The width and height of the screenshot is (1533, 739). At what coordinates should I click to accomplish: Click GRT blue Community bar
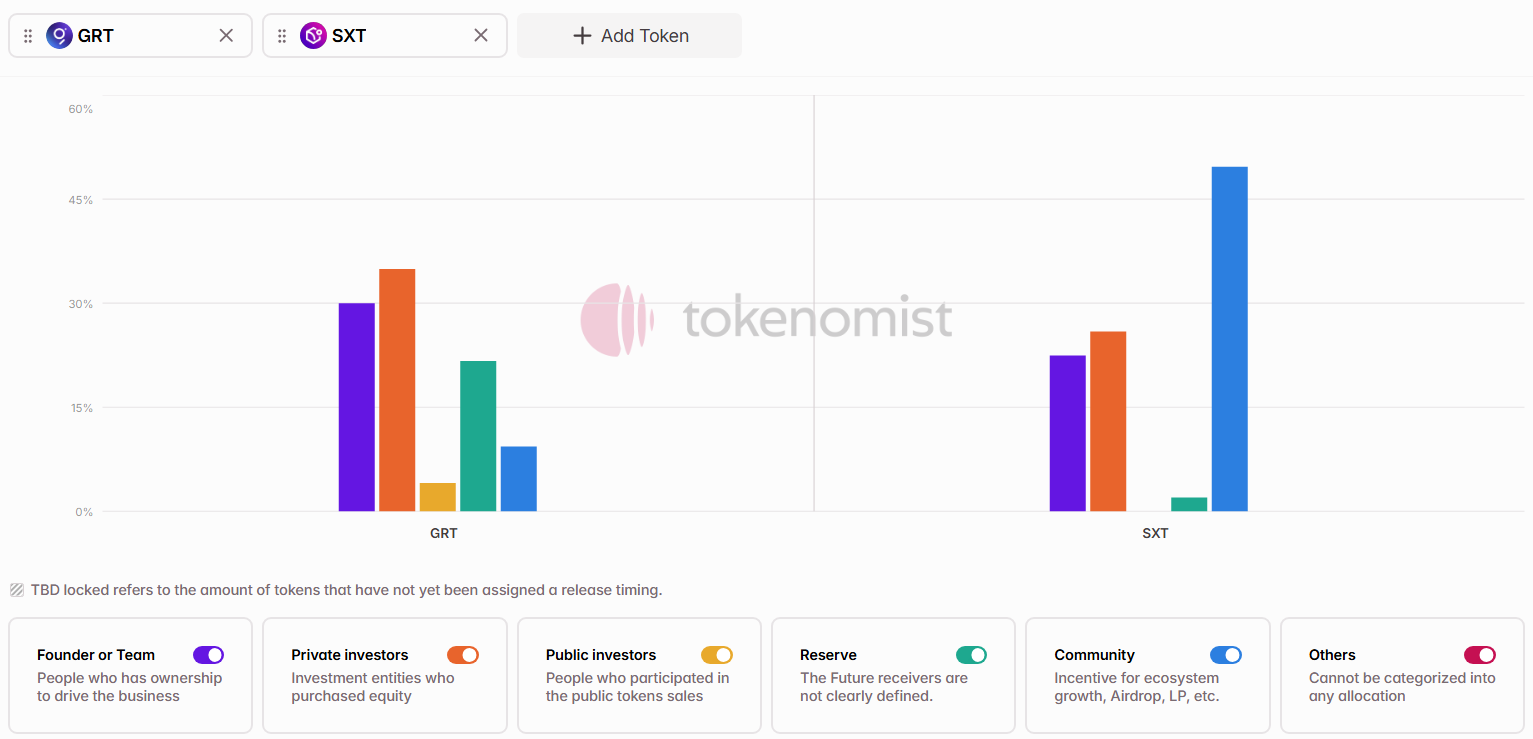519,479
